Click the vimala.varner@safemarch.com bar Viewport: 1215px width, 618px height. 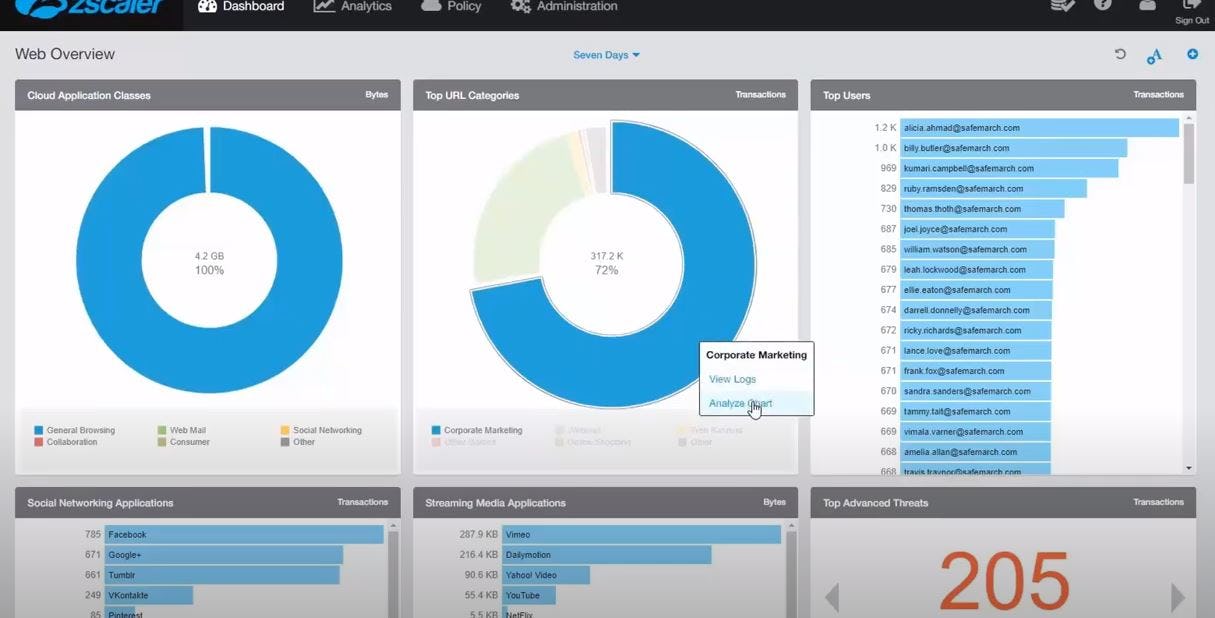(x=975, y=432)
